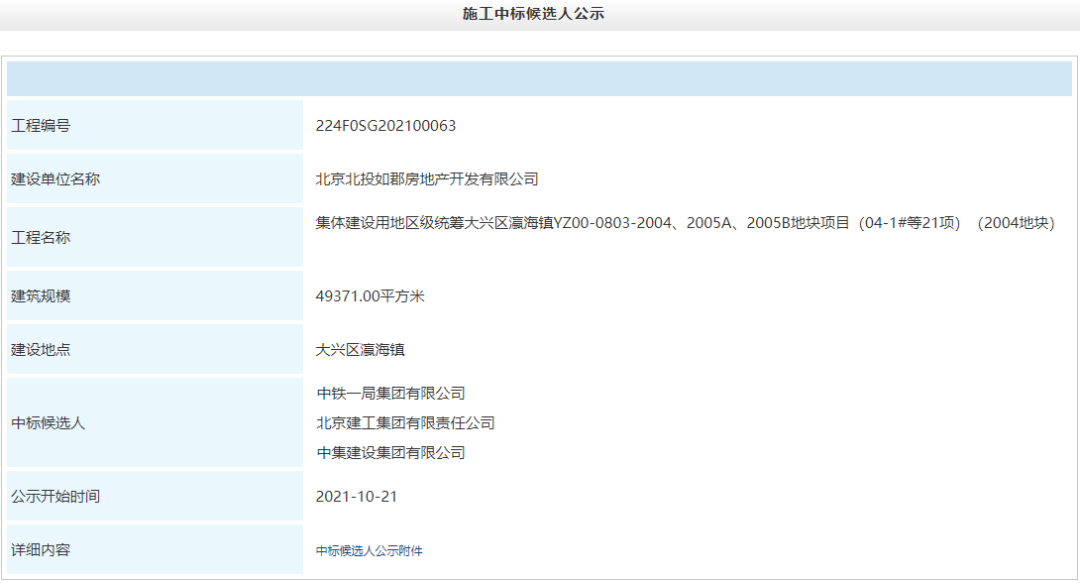Viewport: 1080px width, 583px height.
Task: Click the project name text starting with 集体建设用地
Action: click(x=684, y=223)
